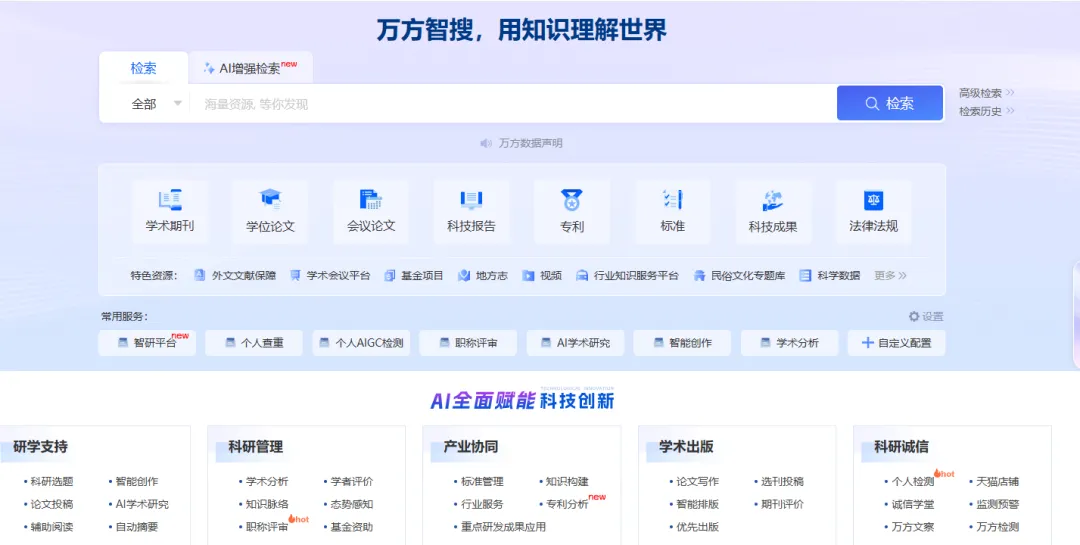The width and height of the screenshot is (1080, 545).
Task: Open 论文投稿 under 研学支持
Action: point(52,504)
